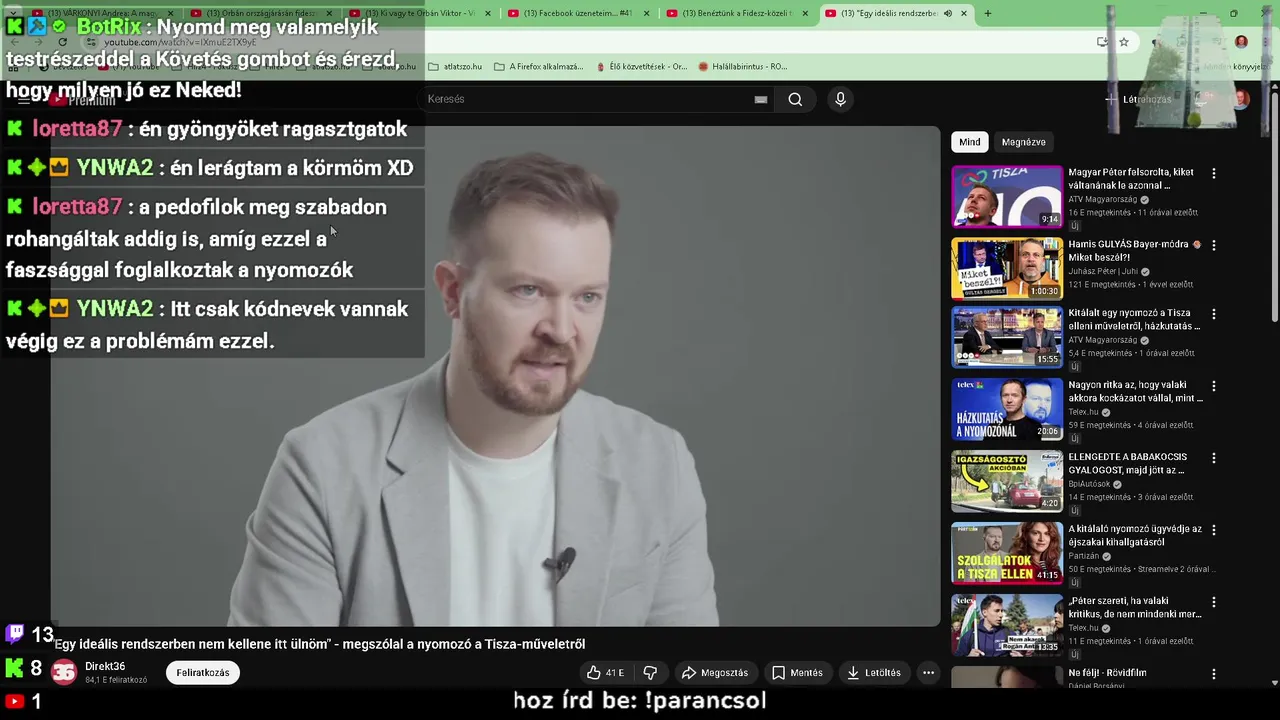Switch to the Facebook üzeneteim #41 tab

(x=580, y=13)
